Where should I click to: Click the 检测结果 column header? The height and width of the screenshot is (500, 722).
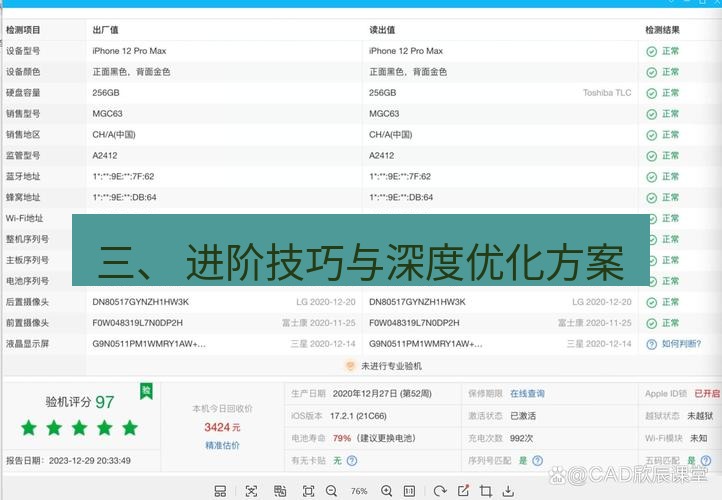click(x=662, y=30)
